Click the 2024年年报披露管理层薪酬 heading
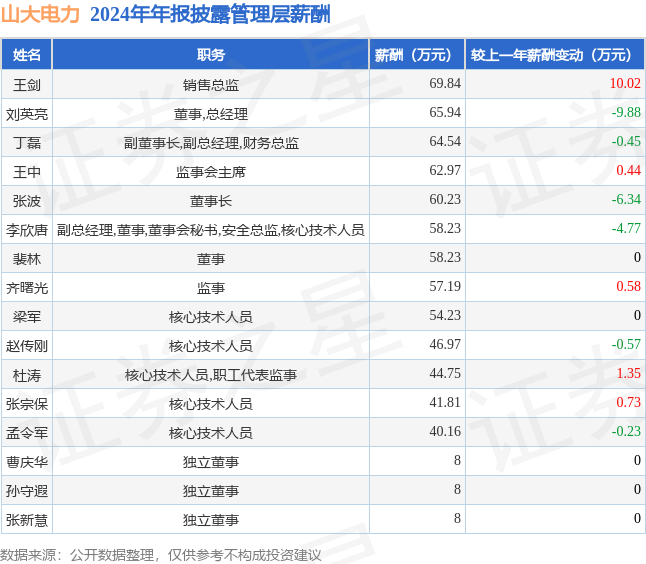Viewport: 646px width, 564px height. (210, 14)
